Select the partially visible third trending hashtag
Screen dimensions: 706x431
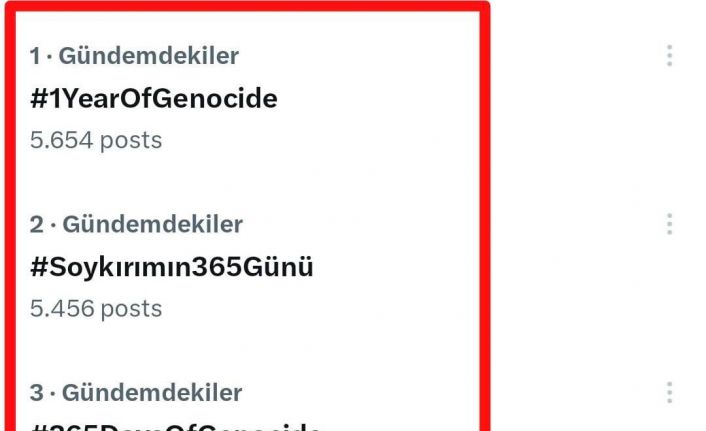pyautogui.click(x=176, y=425)
